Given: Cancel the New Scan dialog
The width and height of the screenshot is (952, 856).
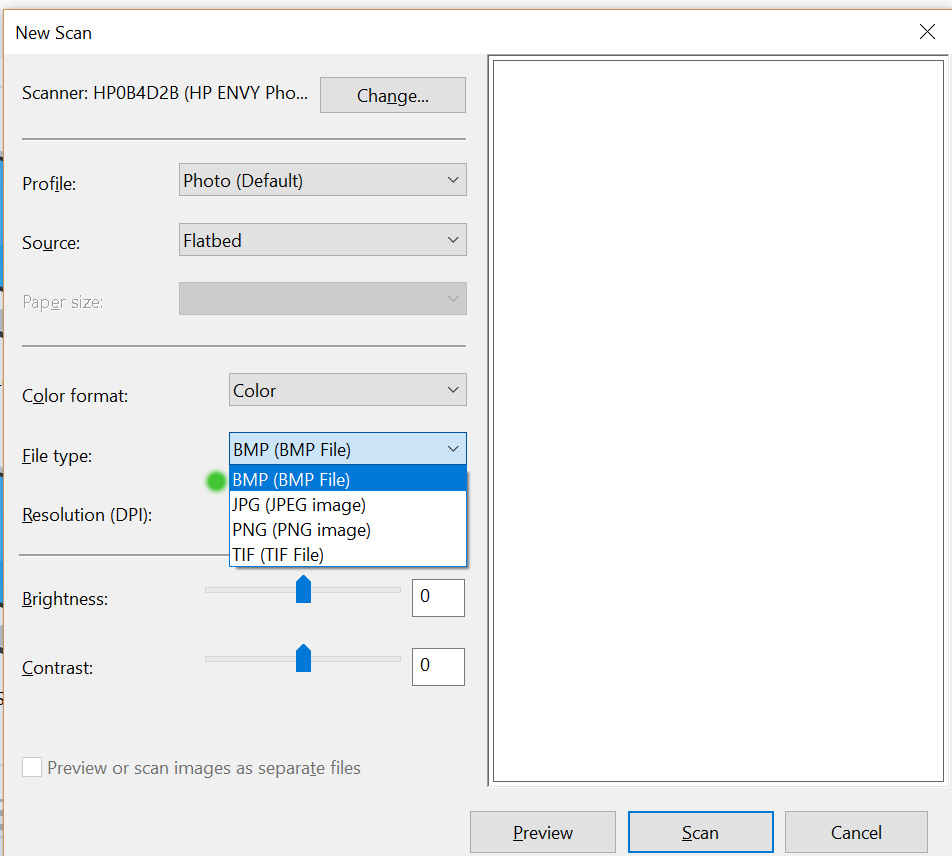Looking at the screenshot, I should (x=856, y=831).
